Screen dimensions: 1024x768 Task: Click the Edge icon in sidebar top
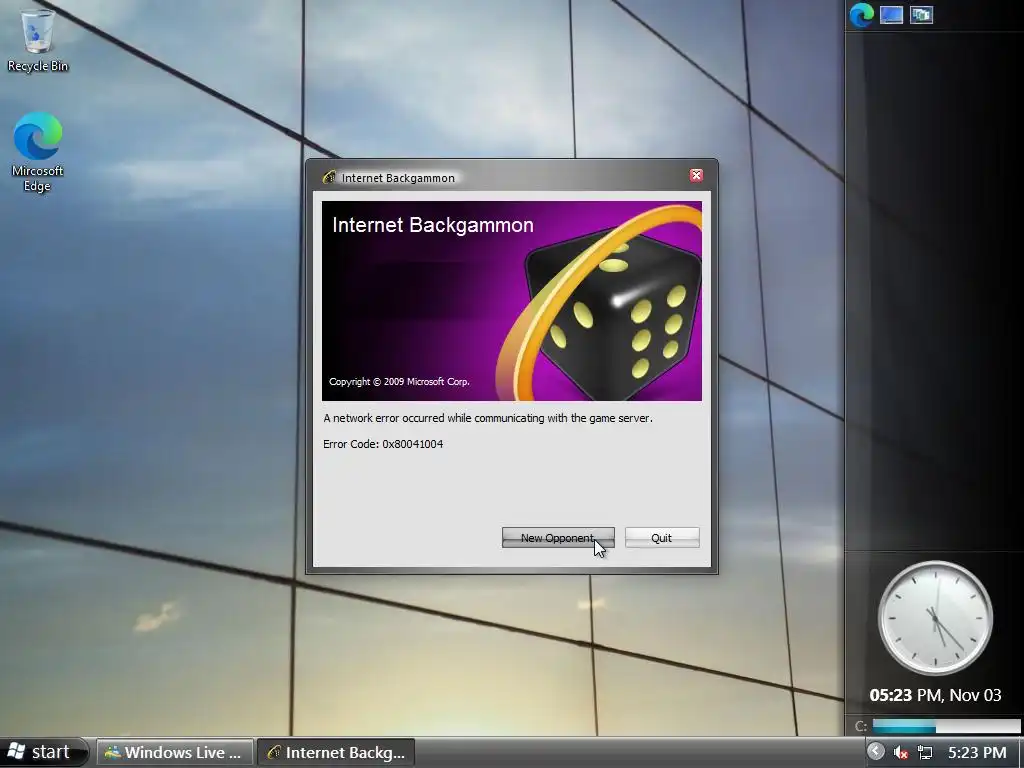pyautogui.click(x=861, y=15)
